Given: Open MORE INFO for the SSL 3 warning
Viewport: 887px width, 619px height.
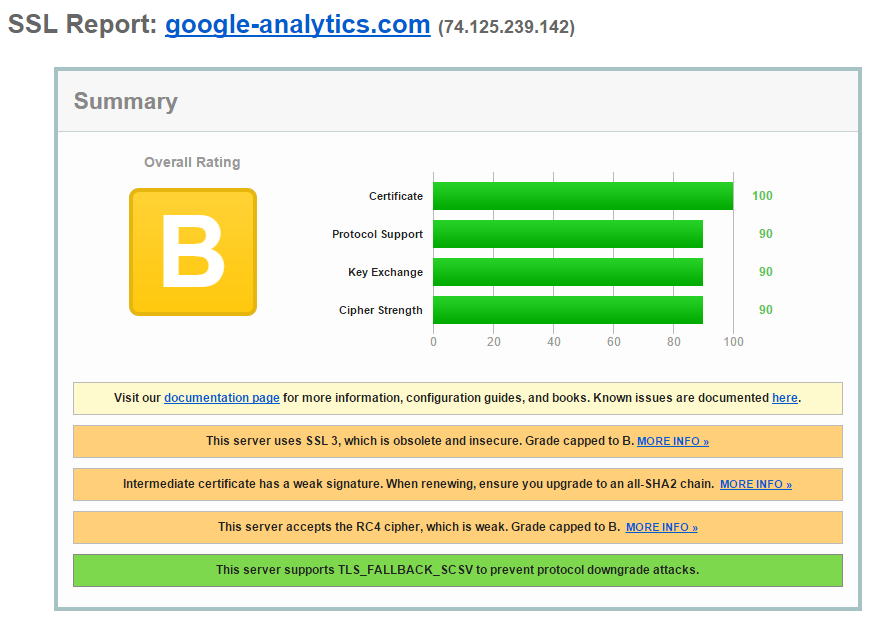Looking at the screenshot, I should click(x=672, y=441).
